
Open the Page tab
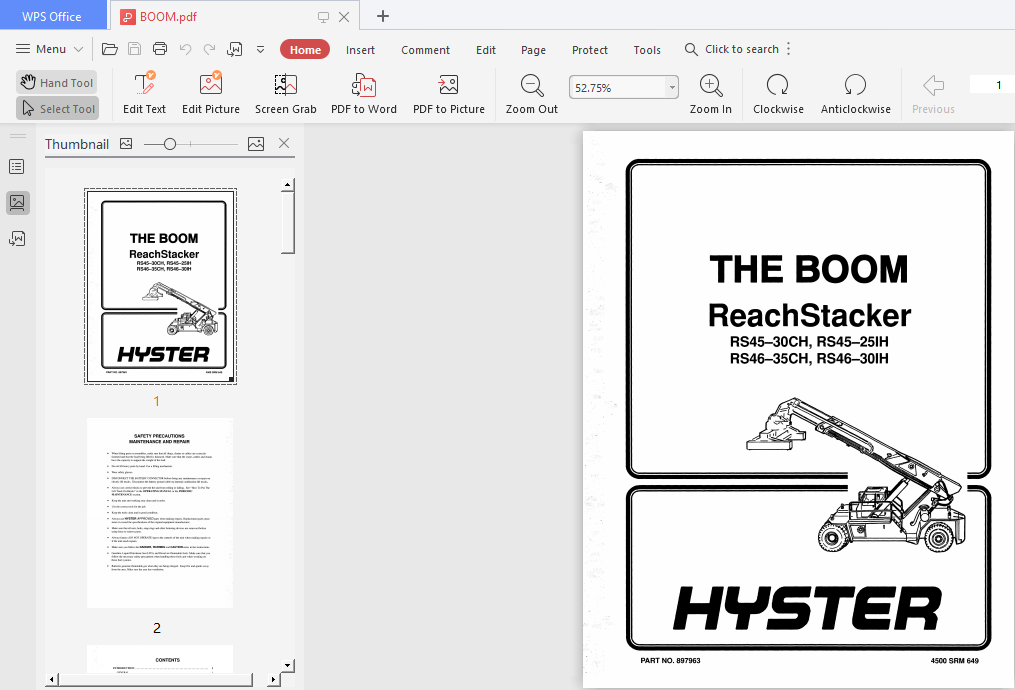(533, 50)
